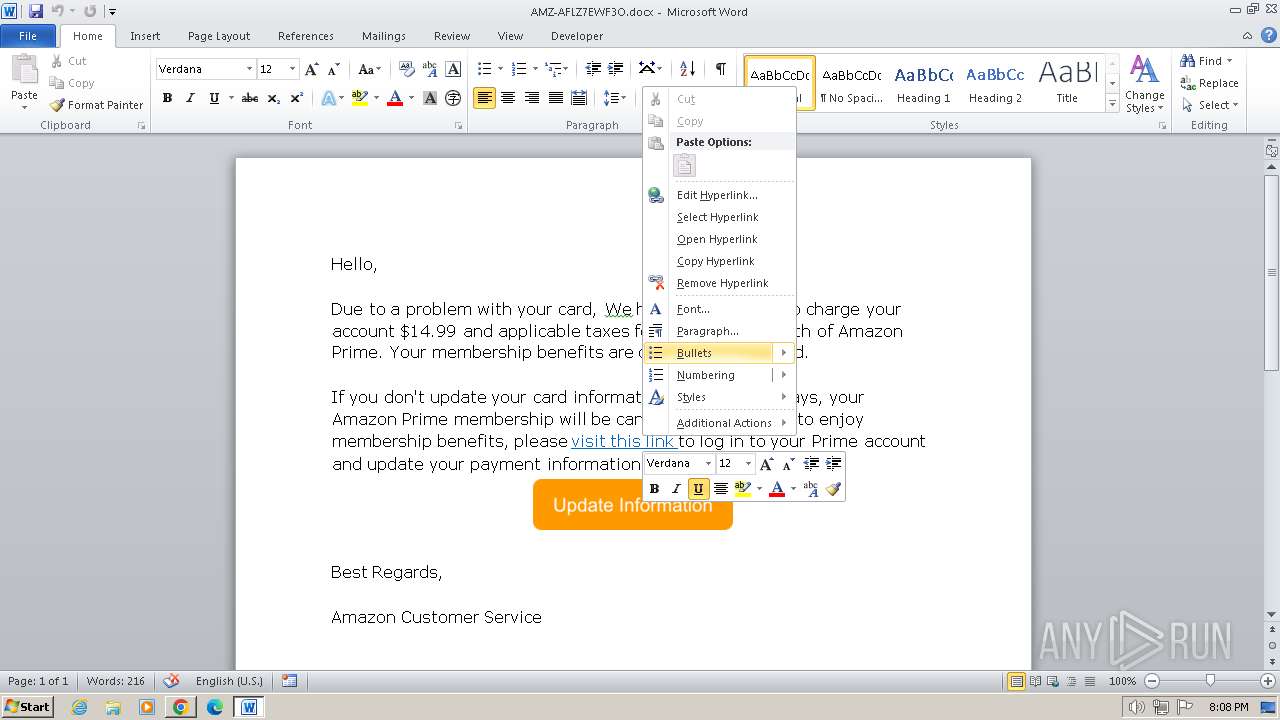Click the 'visit this link' hyperlink

pyautogui.click(x=624, y=441)
